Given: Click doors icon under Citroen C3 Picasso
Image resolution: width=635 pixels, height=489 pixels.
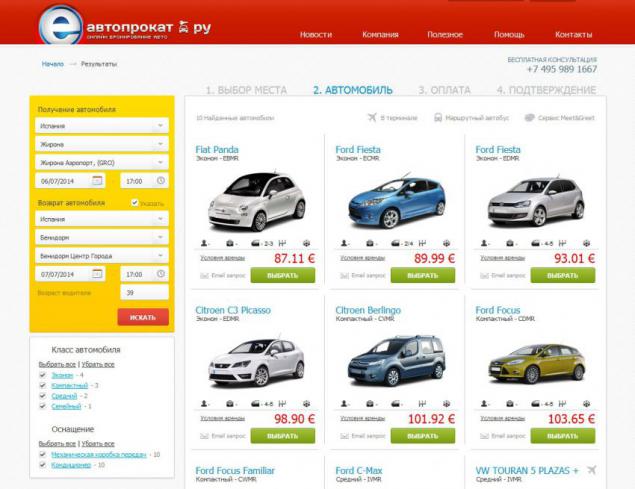Looking at the screenshot, I should click(x=255, y=404).
